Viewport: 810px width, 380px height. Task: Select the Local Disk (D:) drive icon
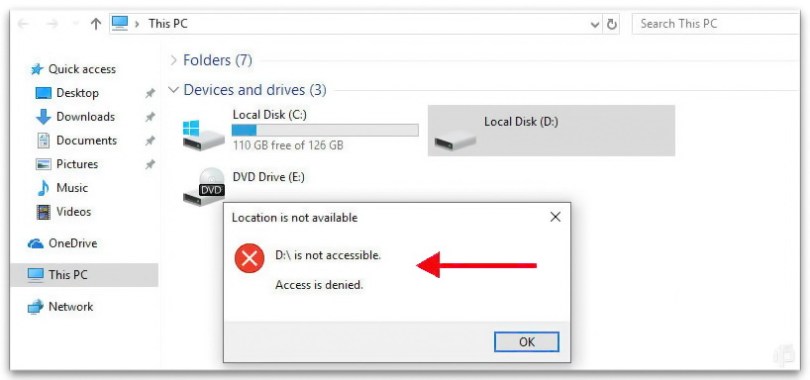tap(455, 140)
